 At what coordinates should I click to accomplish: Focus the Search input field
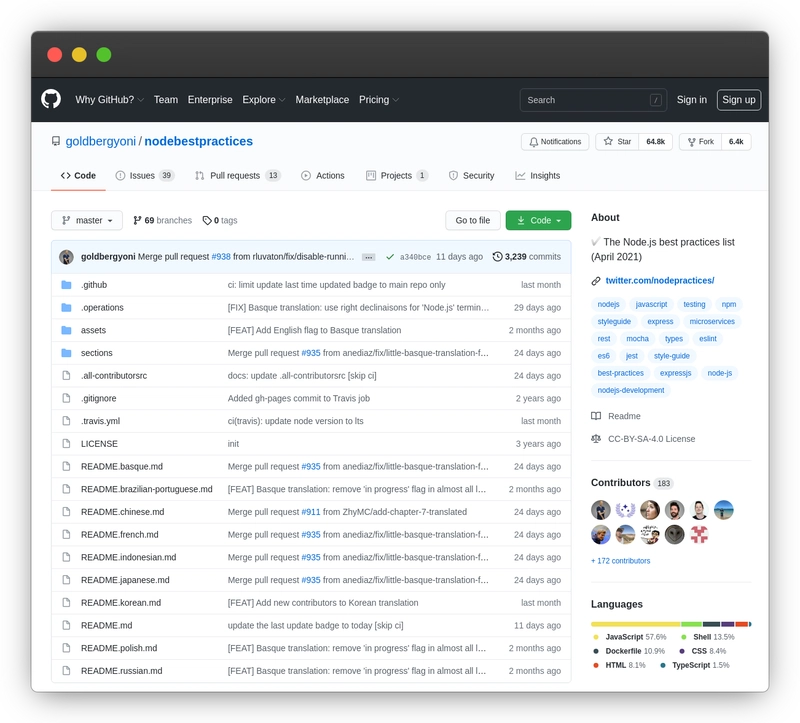click(x=593, y=100)
